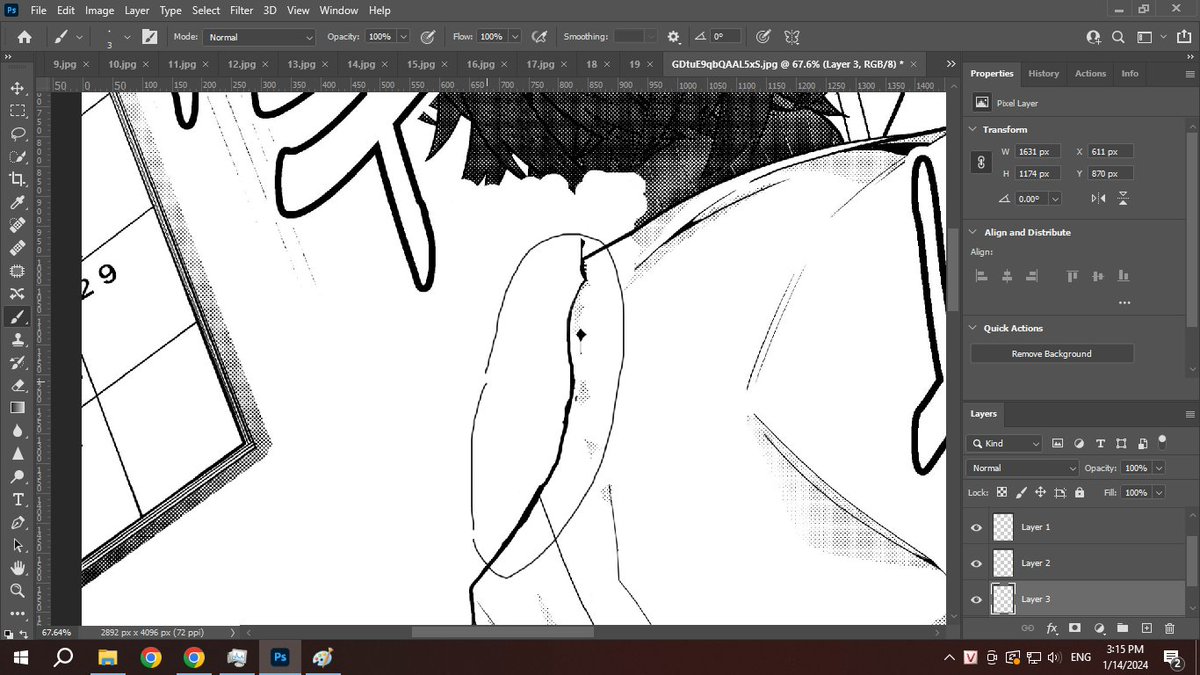This screenshot has width=1200, height=675.
Task: Select the Hand tool
Action: pyautogui.click(x=18, y=568)
